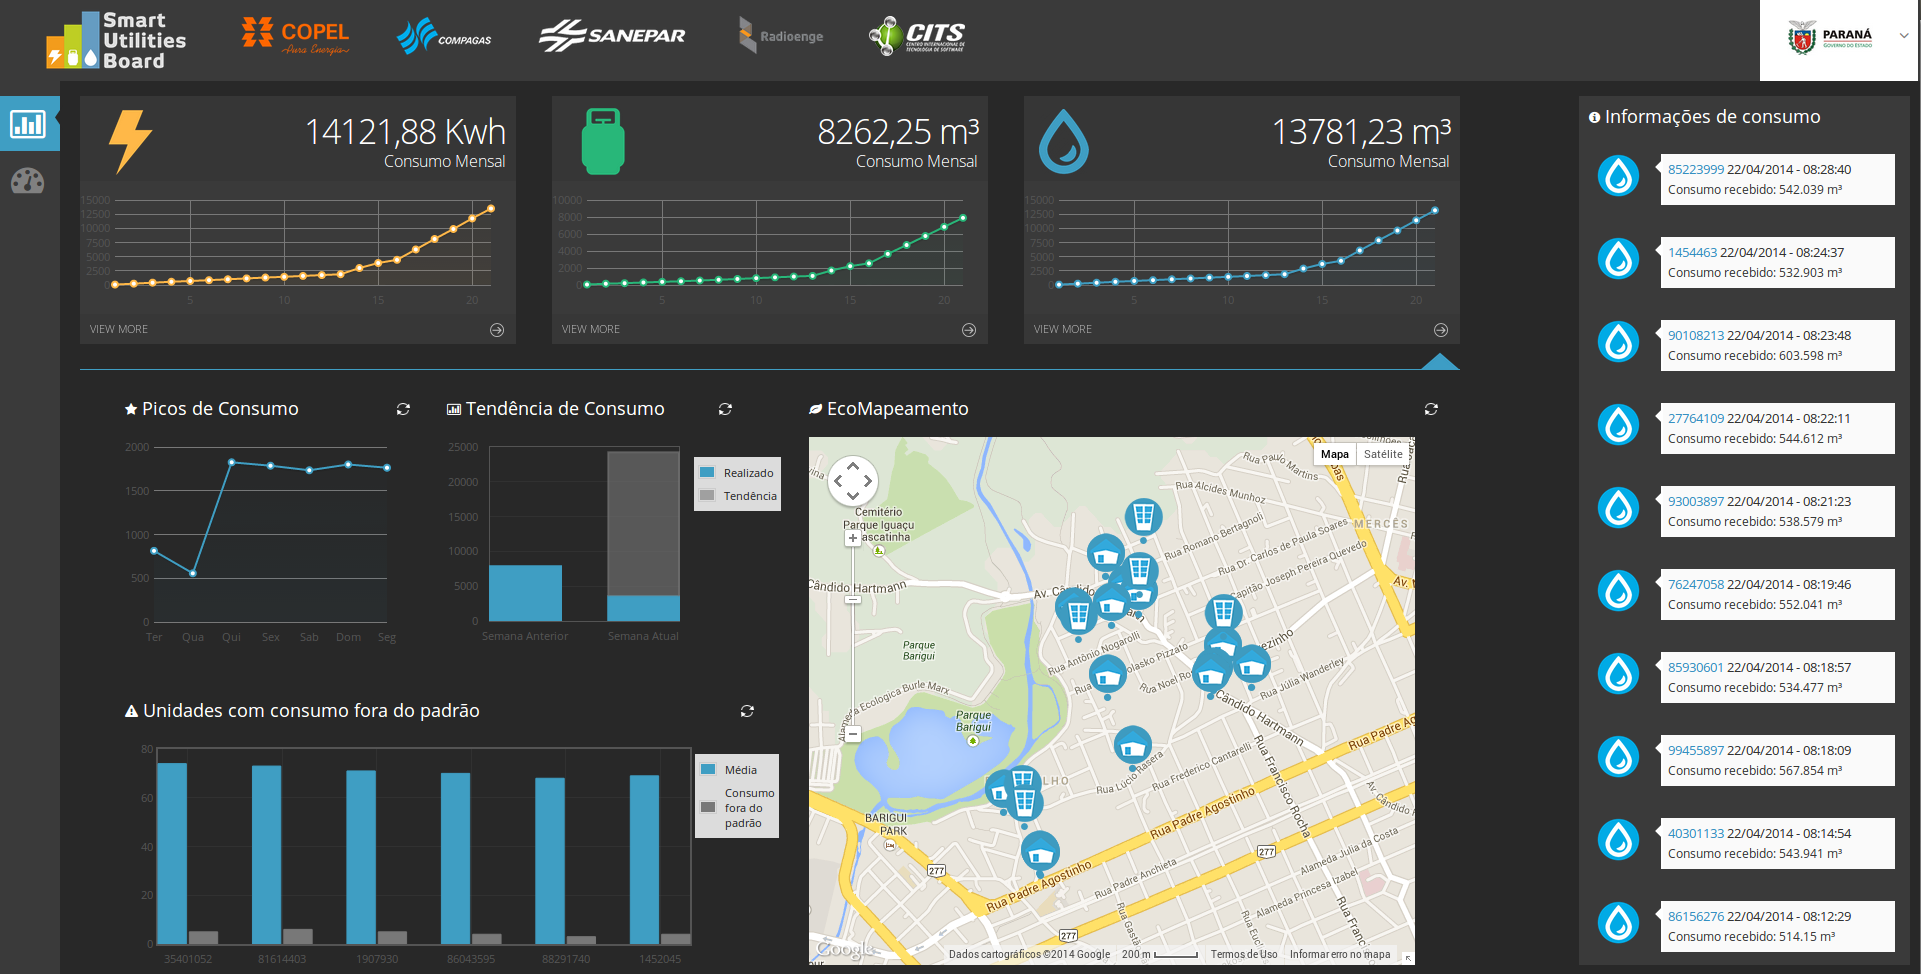1921x974 pixels.
Task: Select the CITS logo
Action: pos(917,36)
